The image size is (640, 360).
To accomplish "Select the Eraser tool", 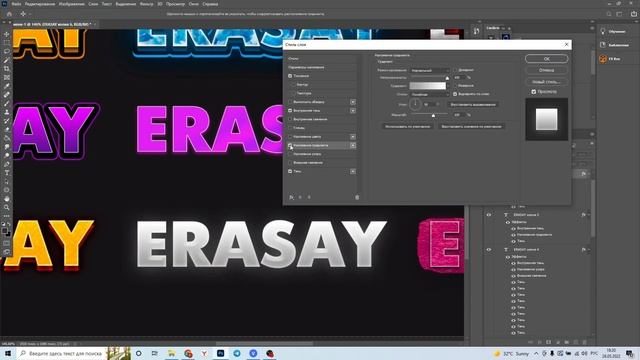I will point(7,129).
